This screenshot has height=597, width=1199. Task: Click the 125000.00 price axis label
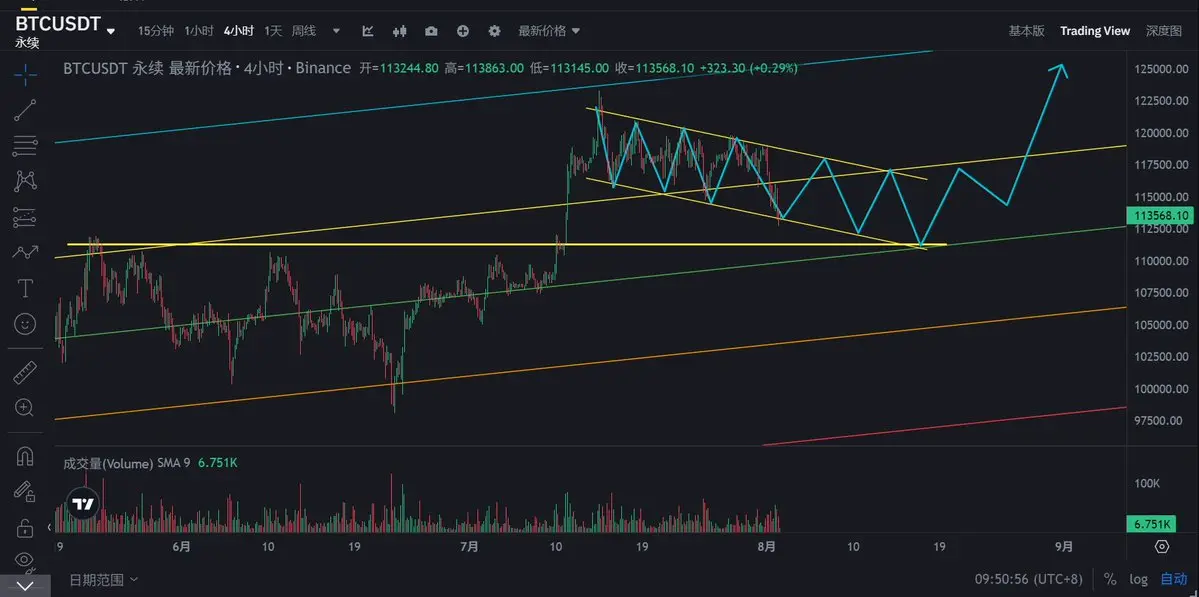coord(1161,70)
